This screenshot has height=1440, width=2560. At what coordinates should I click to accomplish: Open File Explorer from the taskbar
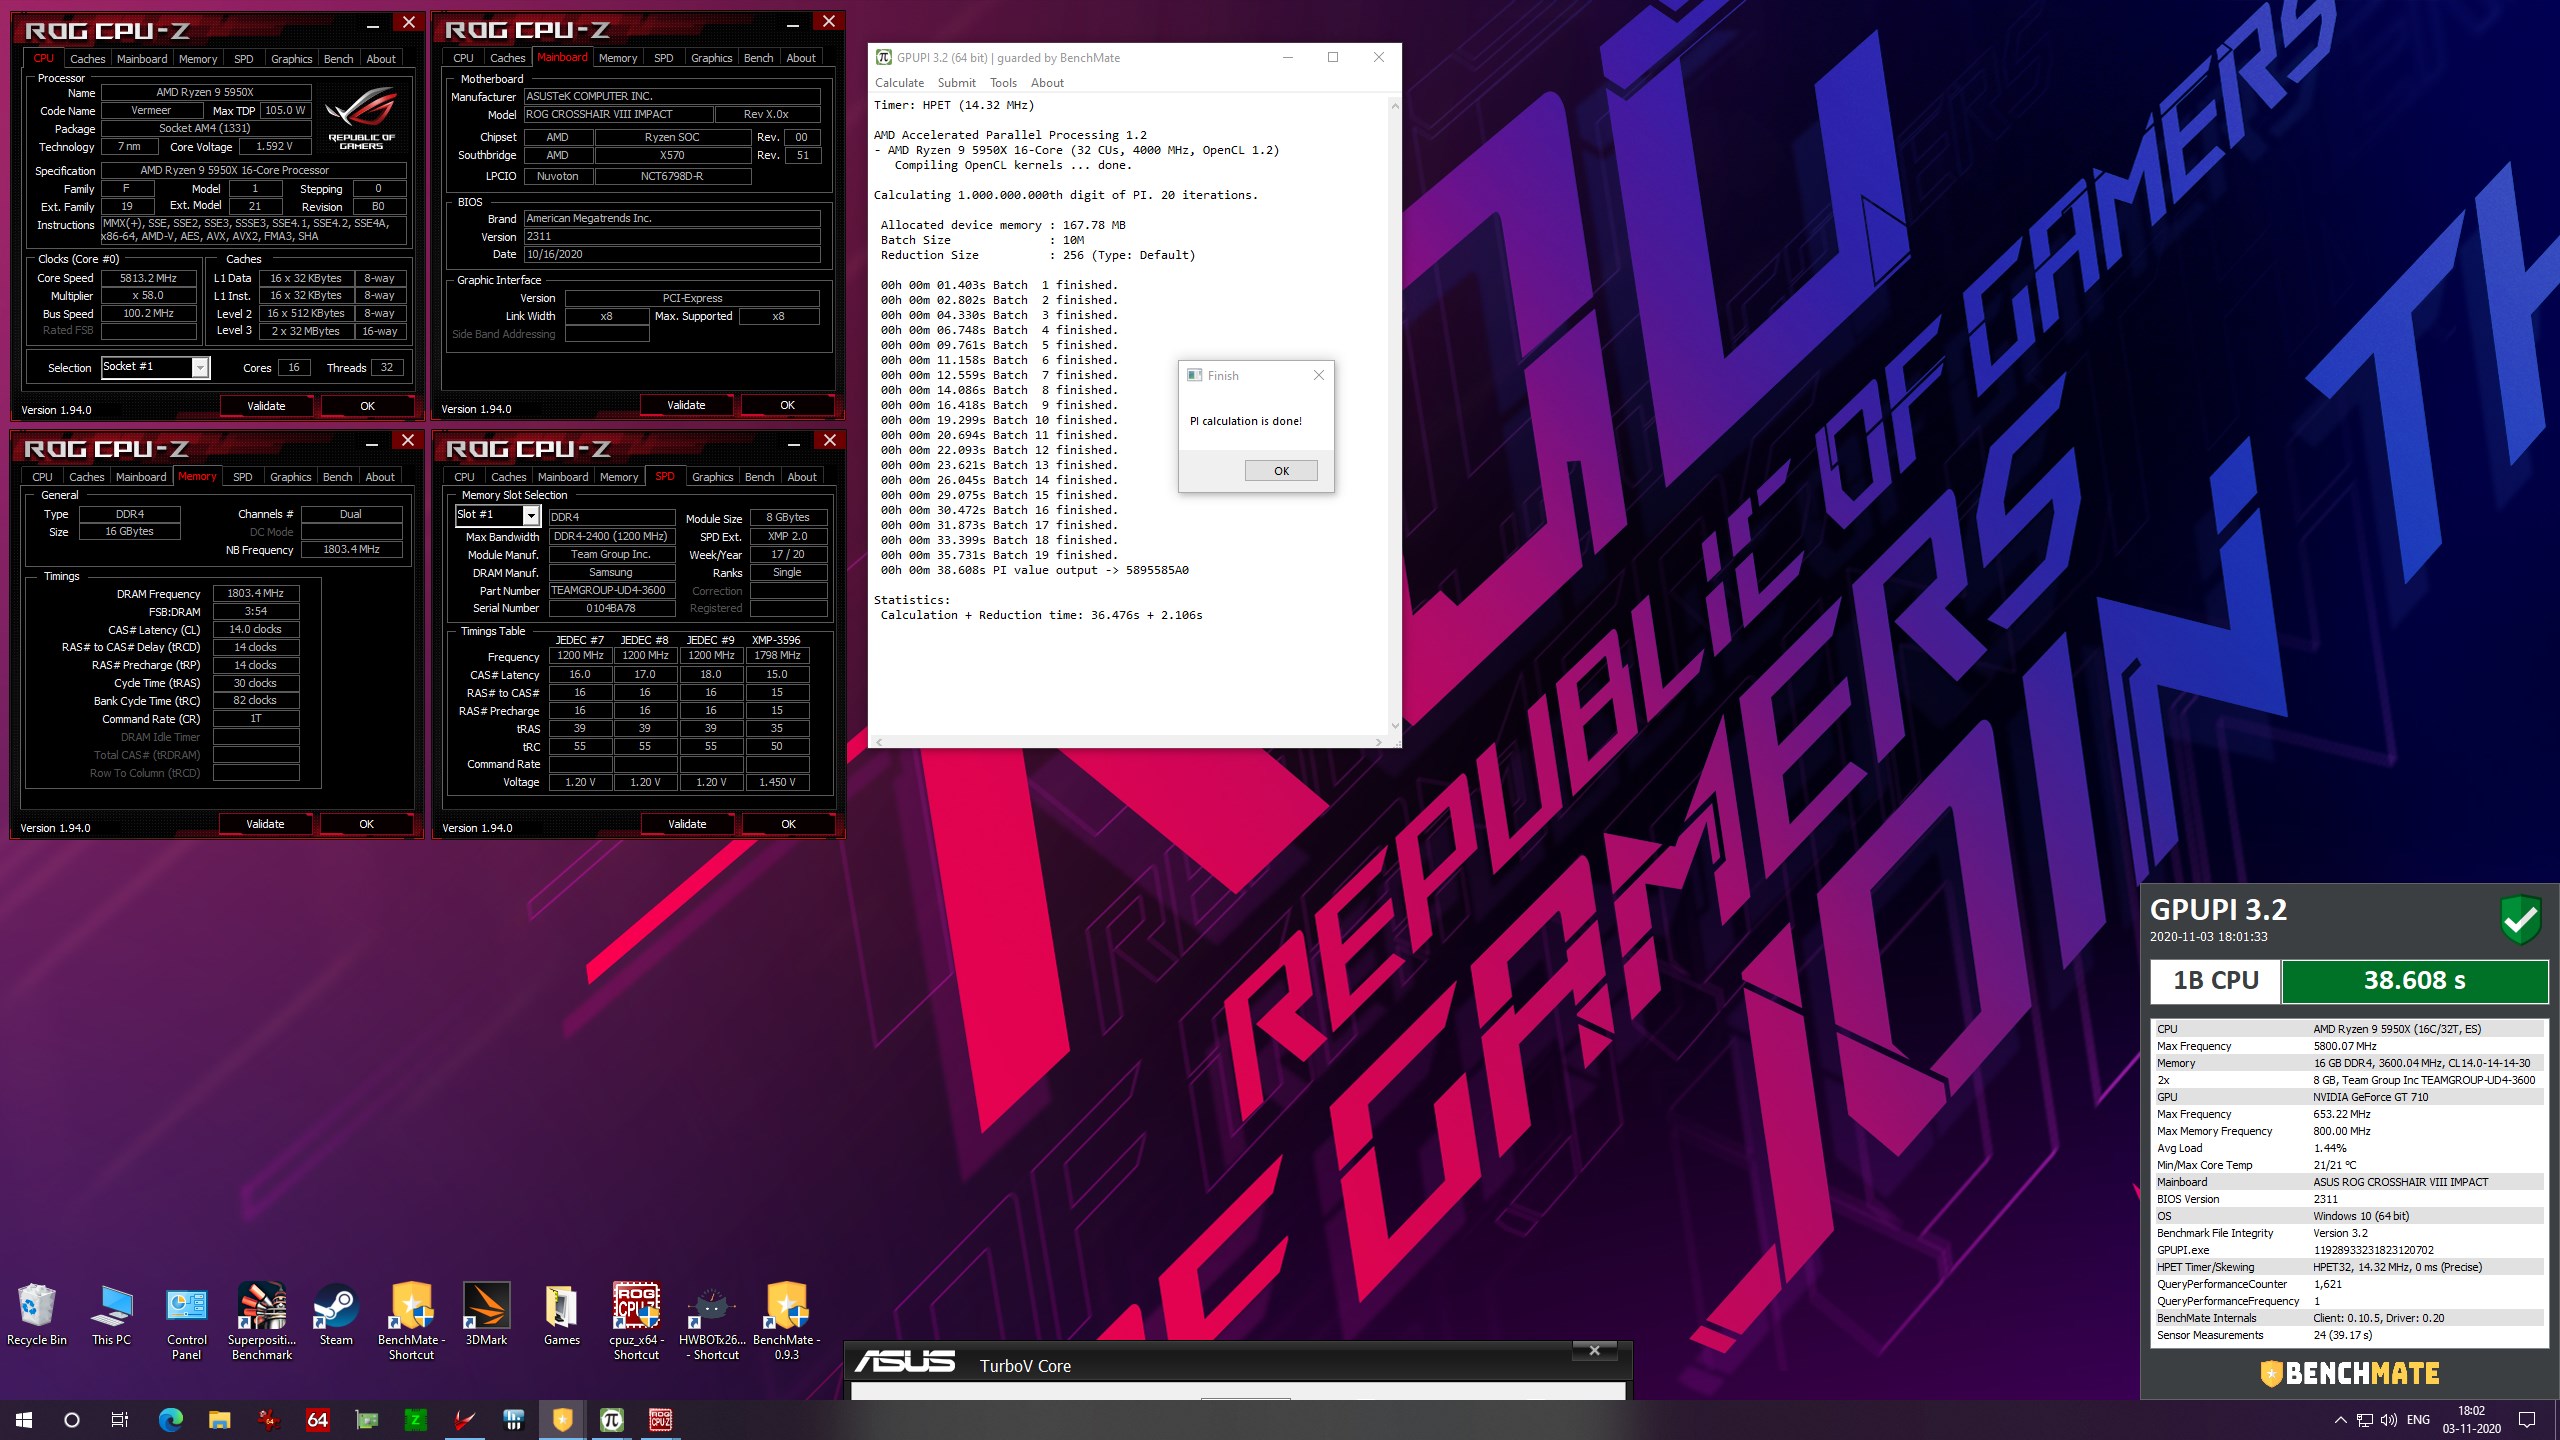click(x=220, y=1419)
